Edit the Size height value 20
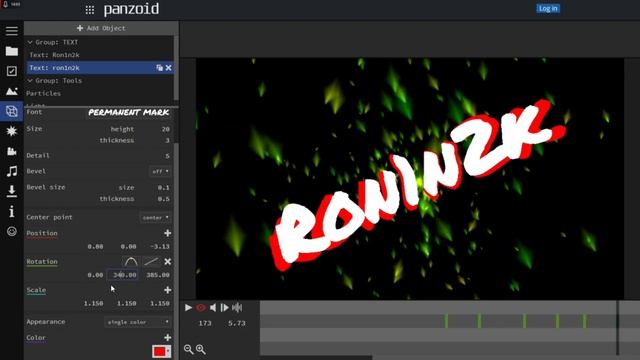Image resolution: width=640 pixels, height=360 pixels. click(x=165, y=129)
